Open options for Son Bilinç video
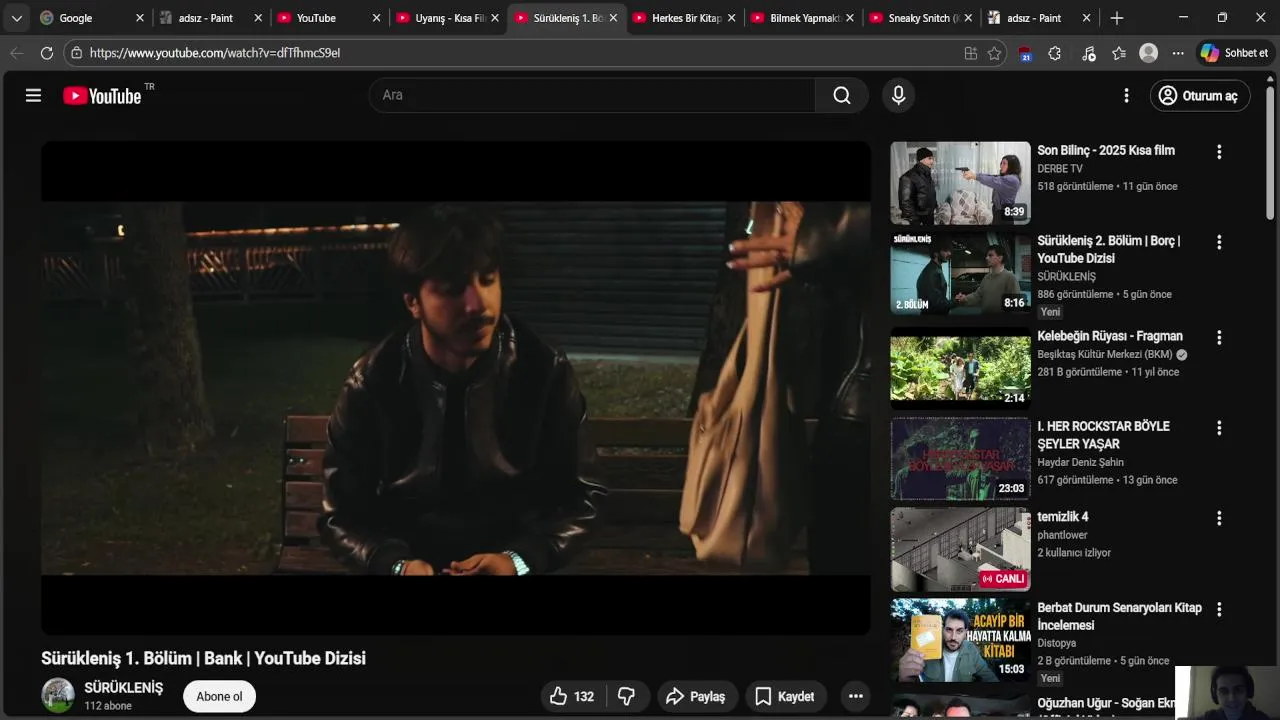The width and height of the screenshot is (1280, 720). [x=1218, y=152]
